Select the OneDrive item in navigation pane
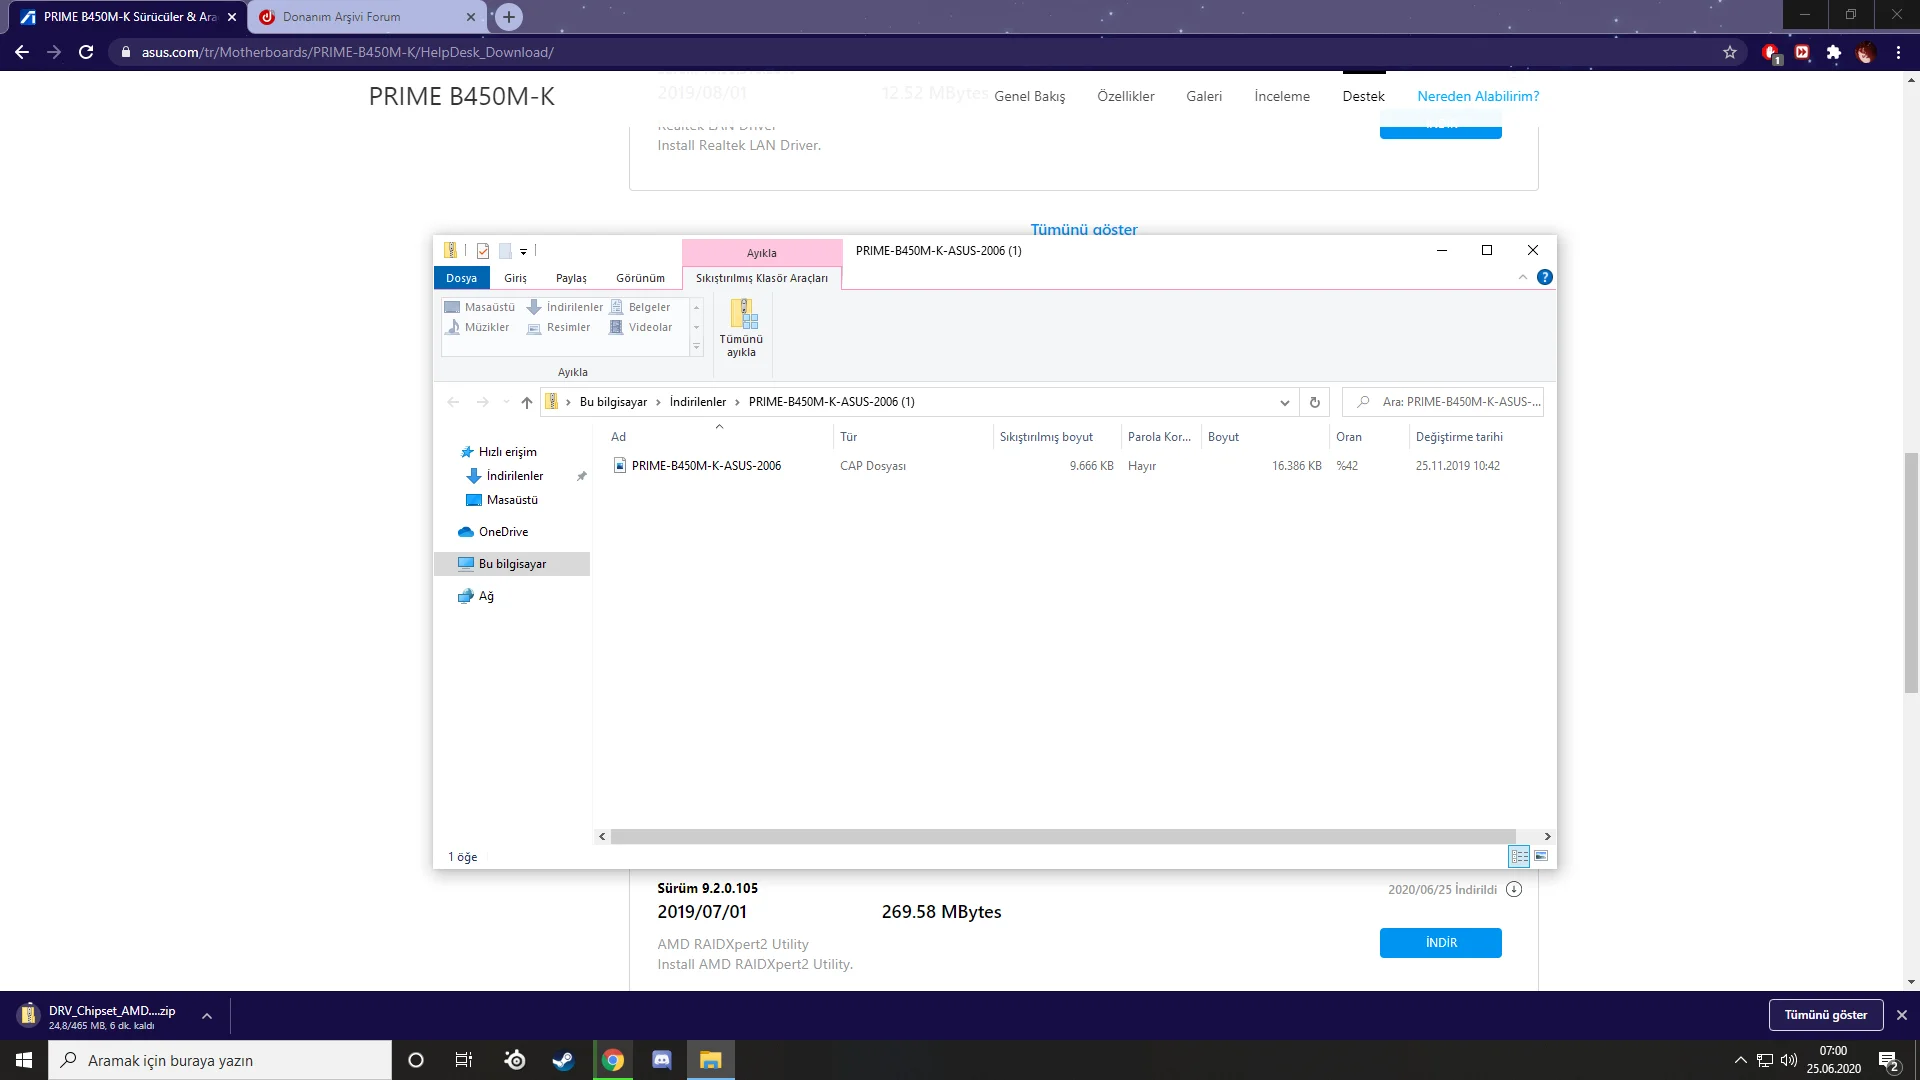Image resolution: width=1920 pixels, height=1080 pixels. click(x=503, y=532)
